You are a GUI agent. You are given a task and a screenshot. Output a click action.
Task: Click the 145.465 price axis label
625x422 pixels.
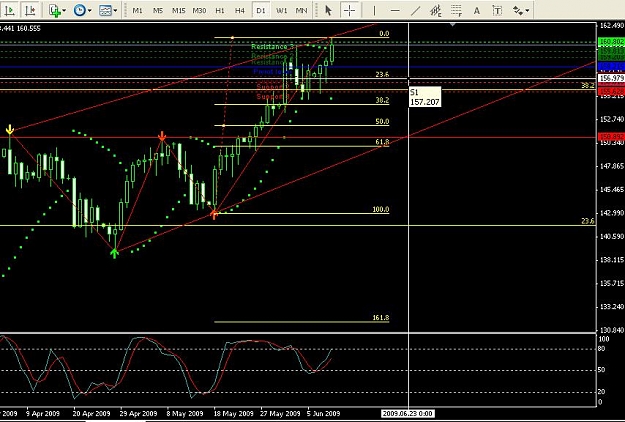(612, 189)
